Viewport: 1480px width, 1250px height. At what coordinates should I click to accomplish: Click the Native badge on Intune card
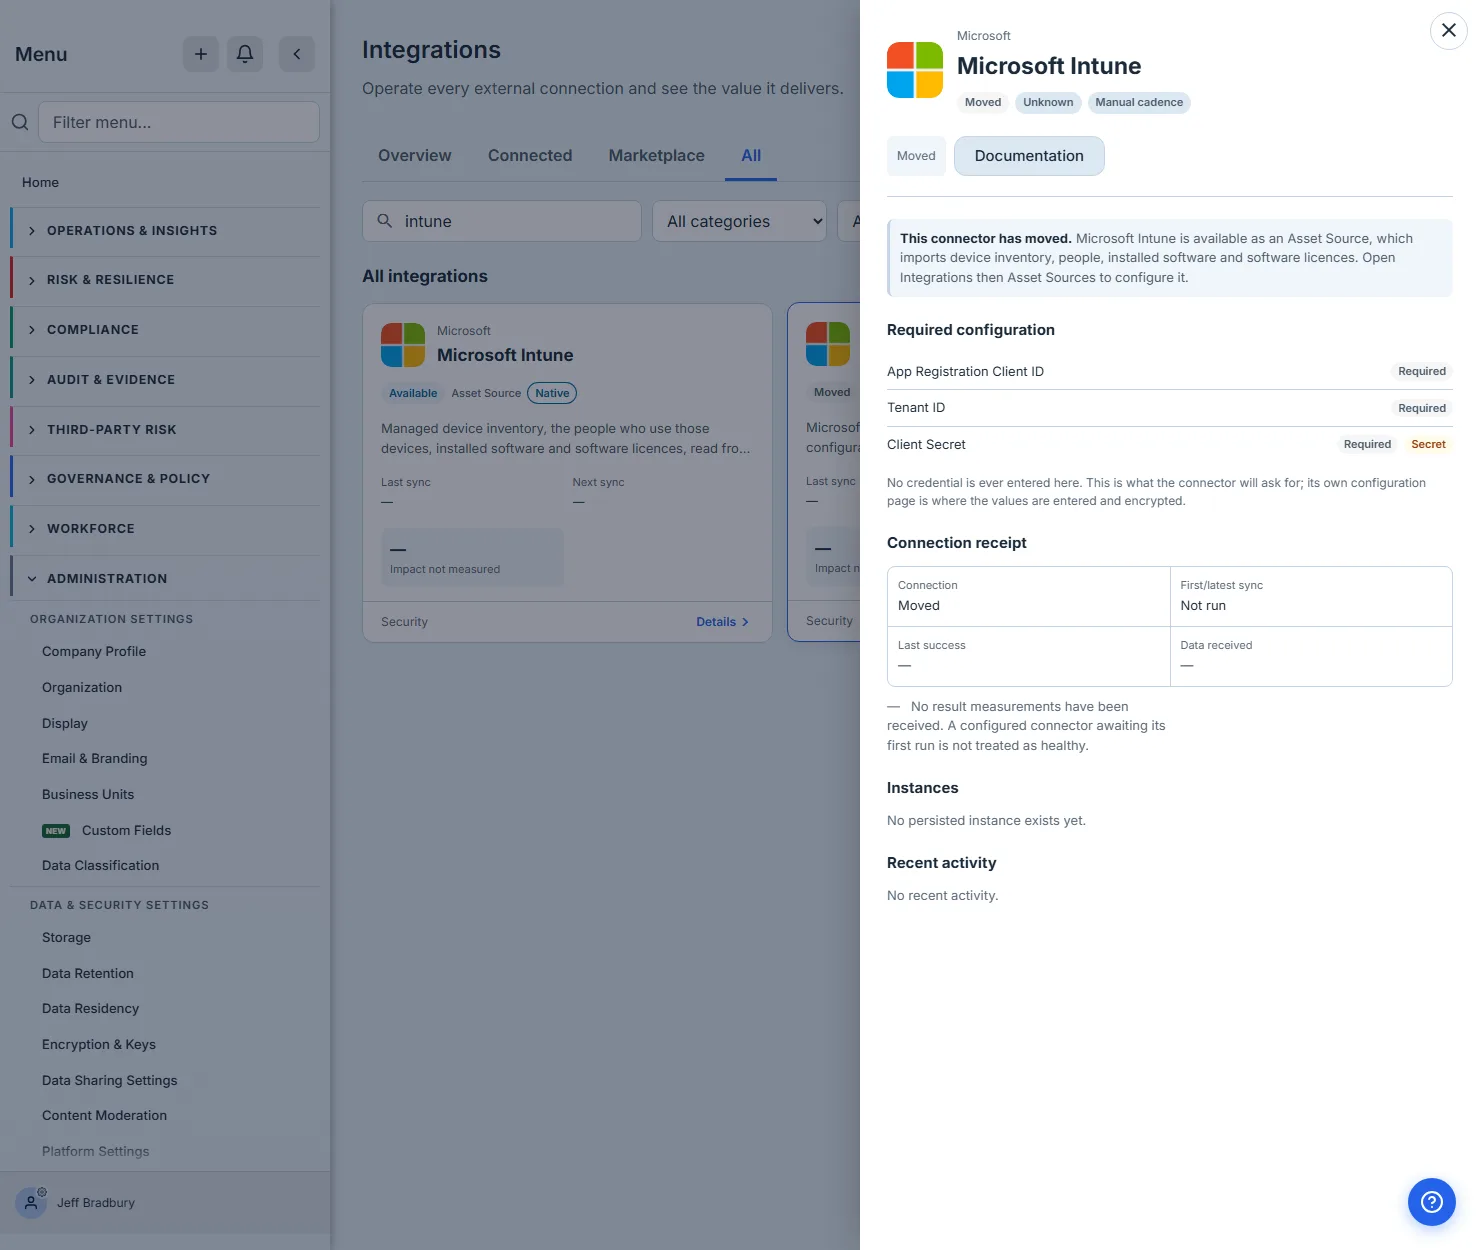click(x=552, y=394)
